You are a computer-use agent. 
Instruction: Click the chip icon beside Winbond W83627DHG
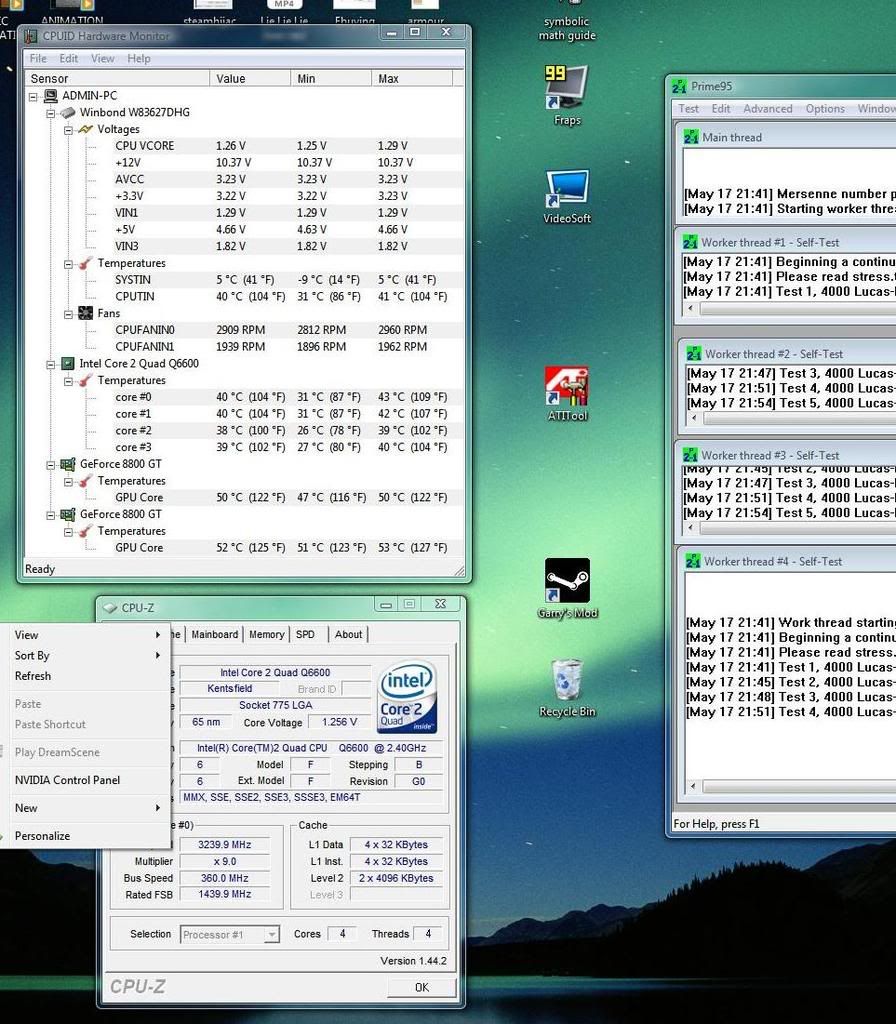pos(68,112)
